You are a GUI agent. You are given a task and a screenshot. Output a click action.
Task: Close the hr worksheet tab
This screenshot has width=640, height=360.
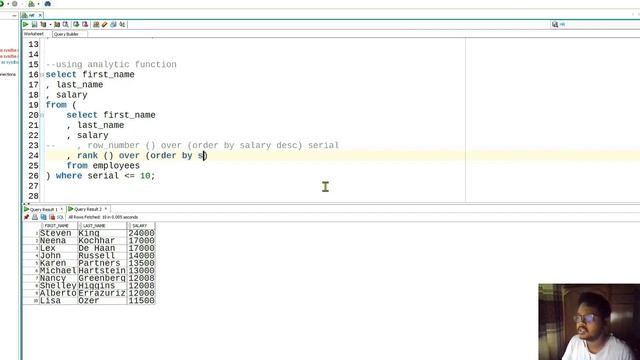click(x=40, y=15)
